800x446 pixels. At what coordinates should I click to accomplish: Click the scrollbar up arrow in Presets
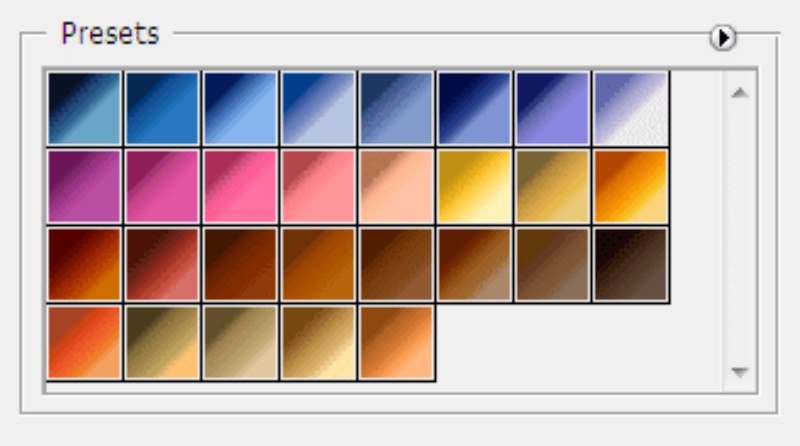pos(740,93)
